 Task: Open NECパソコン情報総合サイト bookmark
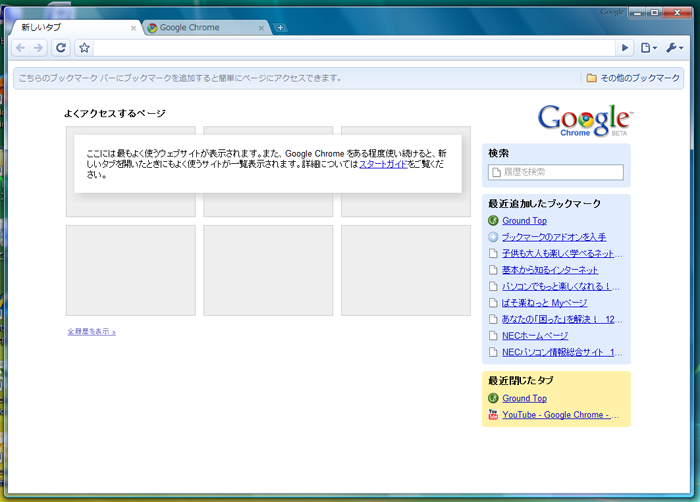point(562,352)
